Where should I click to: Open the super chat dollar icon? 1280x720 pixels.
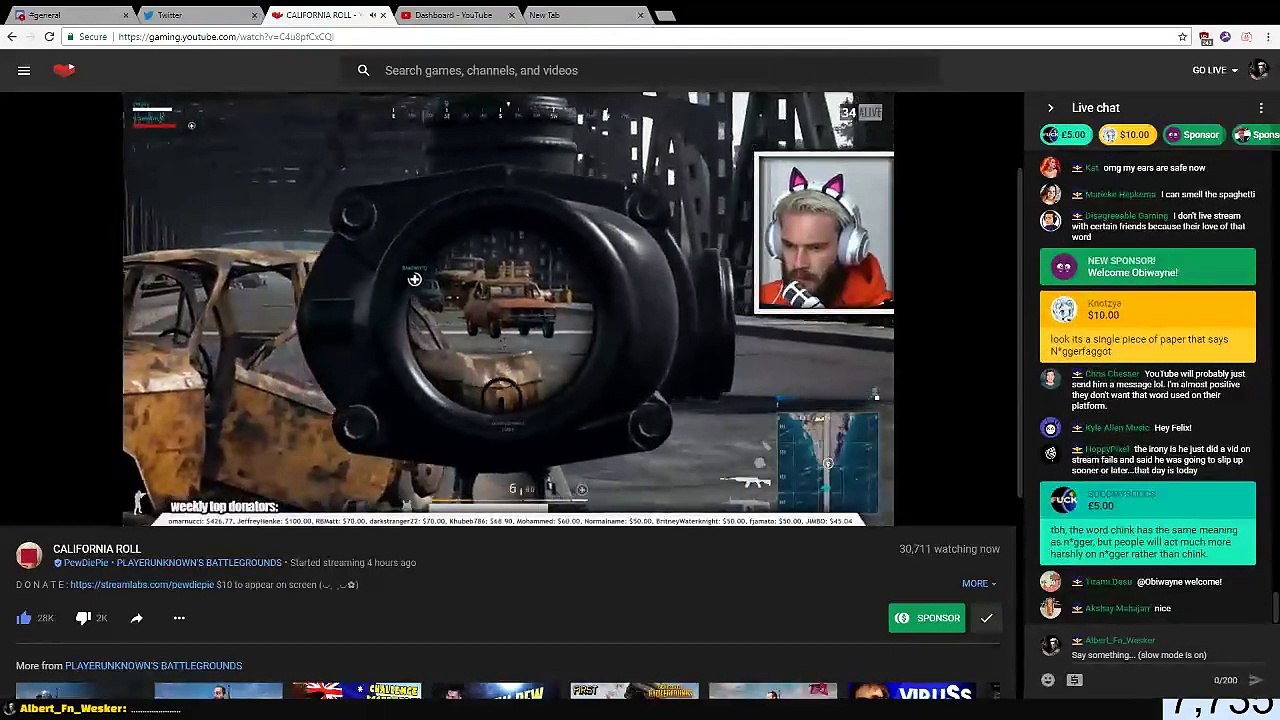[1075, 680]
